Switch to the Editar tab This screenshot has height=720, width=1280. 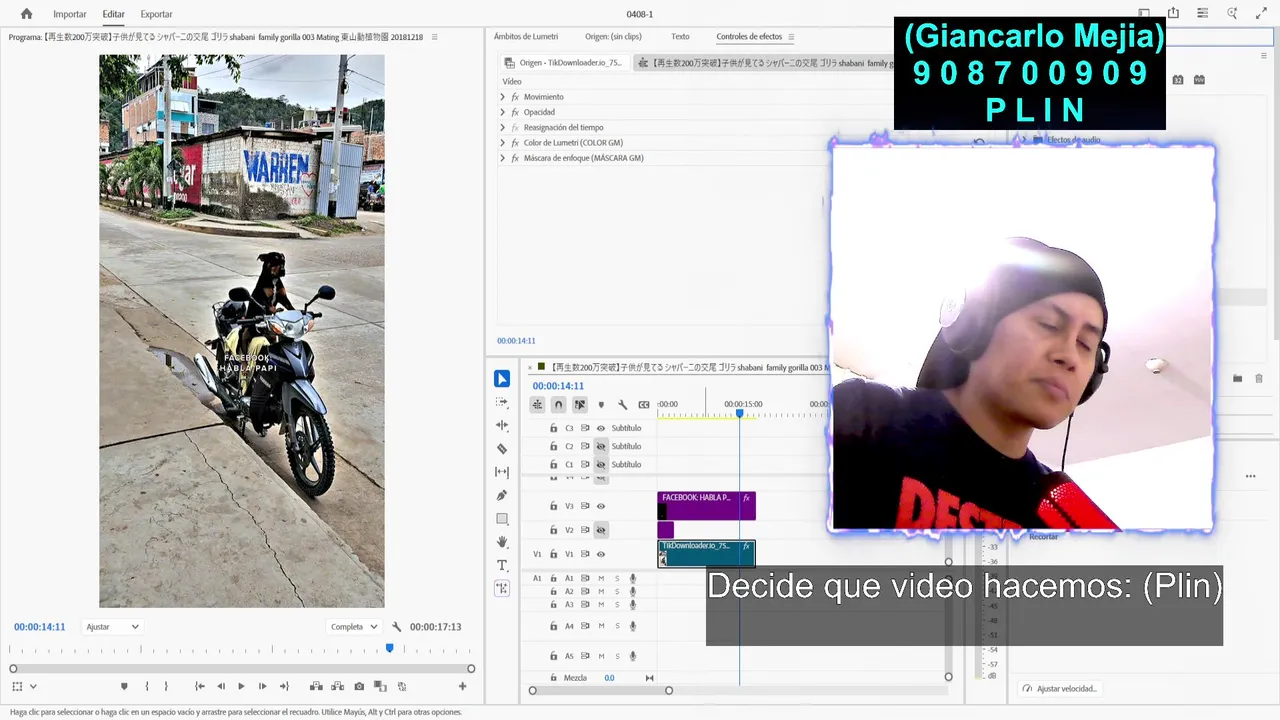(113, 14)
